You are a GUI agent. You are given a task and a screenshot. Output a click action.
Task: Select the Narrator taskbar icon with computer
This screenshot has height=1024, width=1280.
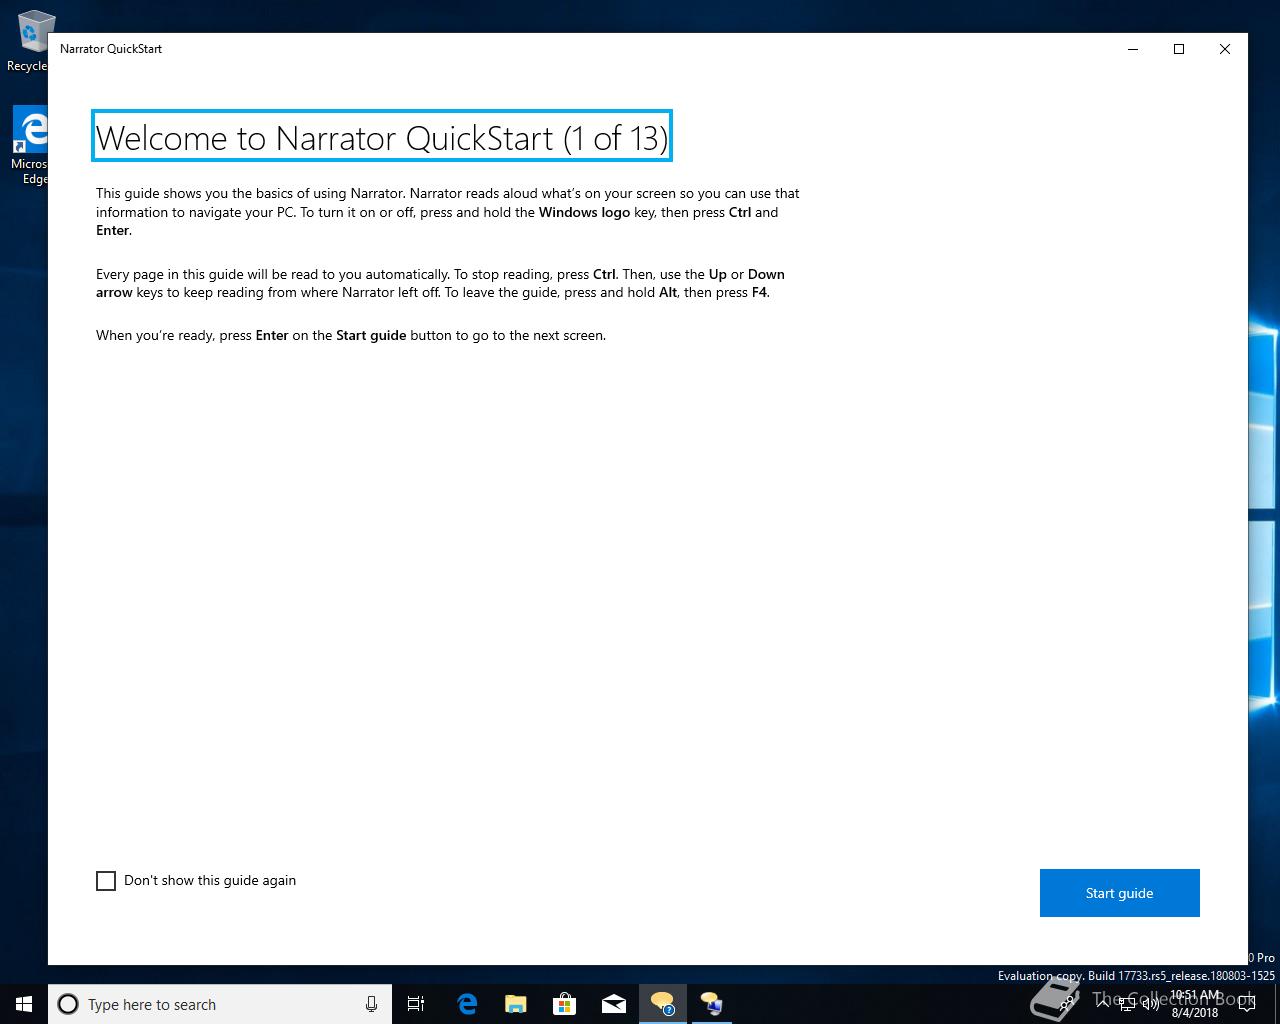tap(712, 1004)
